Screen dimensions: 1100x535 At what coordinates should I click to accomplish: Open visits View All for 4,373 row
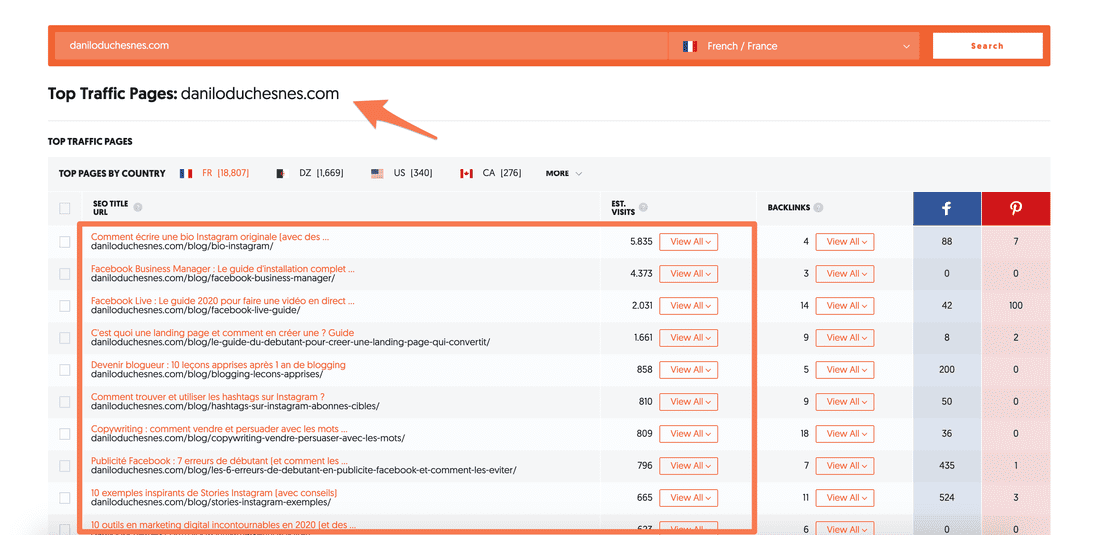click(688, 273)
